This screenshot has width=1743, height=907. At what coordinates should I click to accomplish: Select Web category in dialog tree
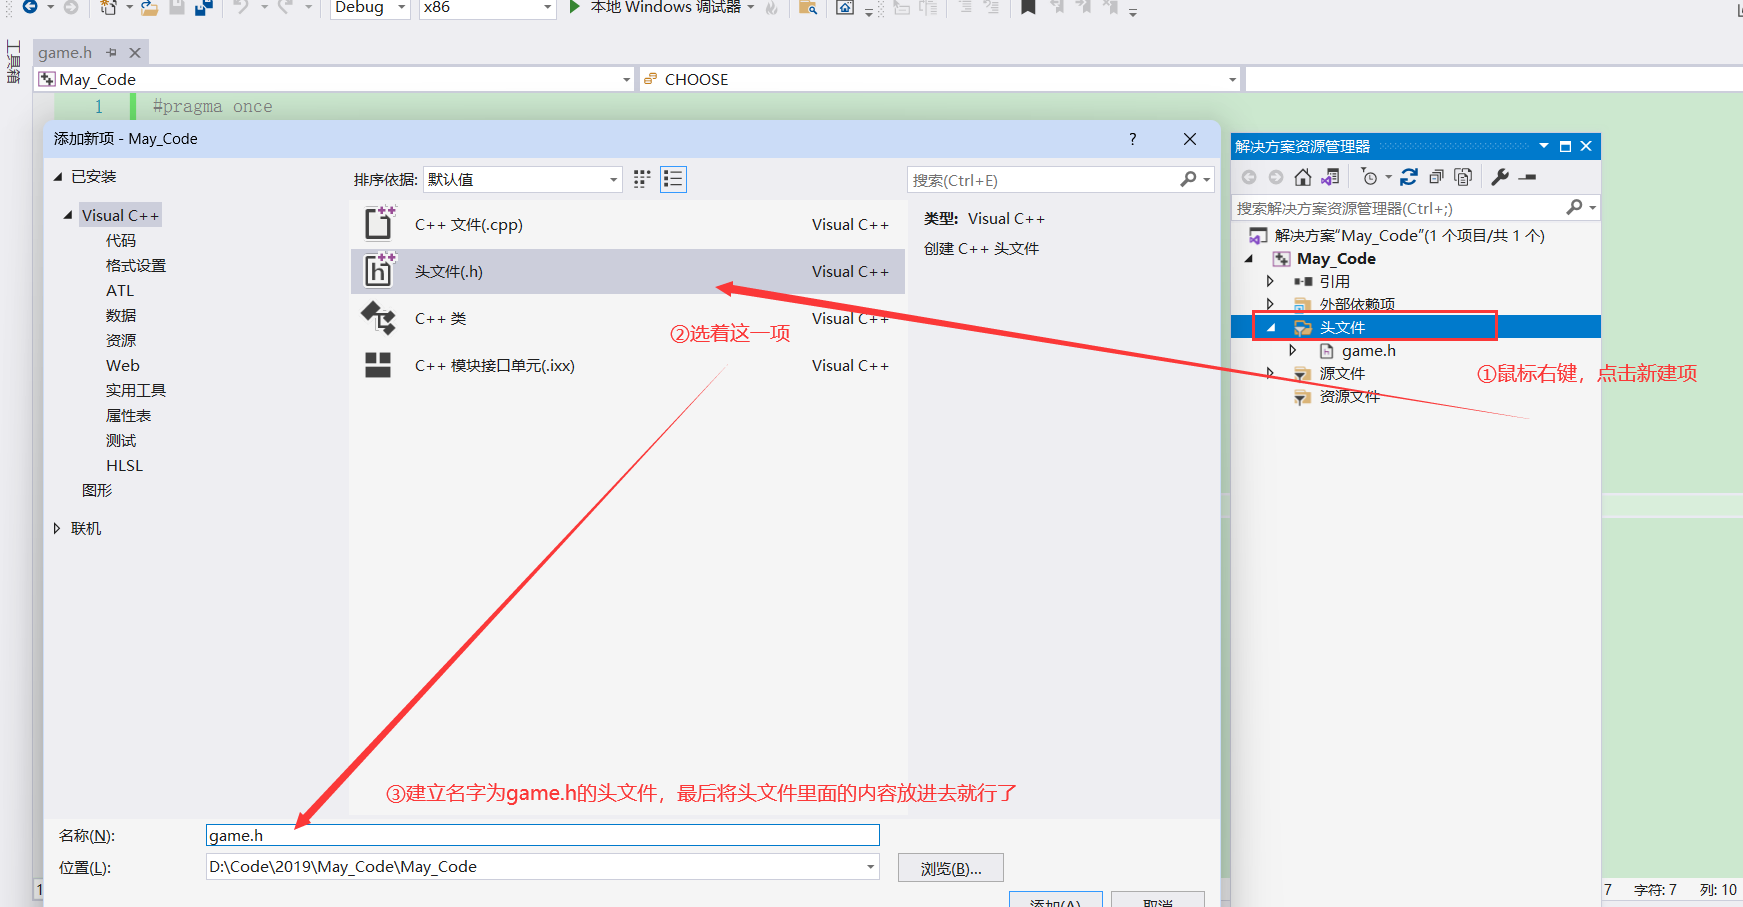[x=123, y=365]
